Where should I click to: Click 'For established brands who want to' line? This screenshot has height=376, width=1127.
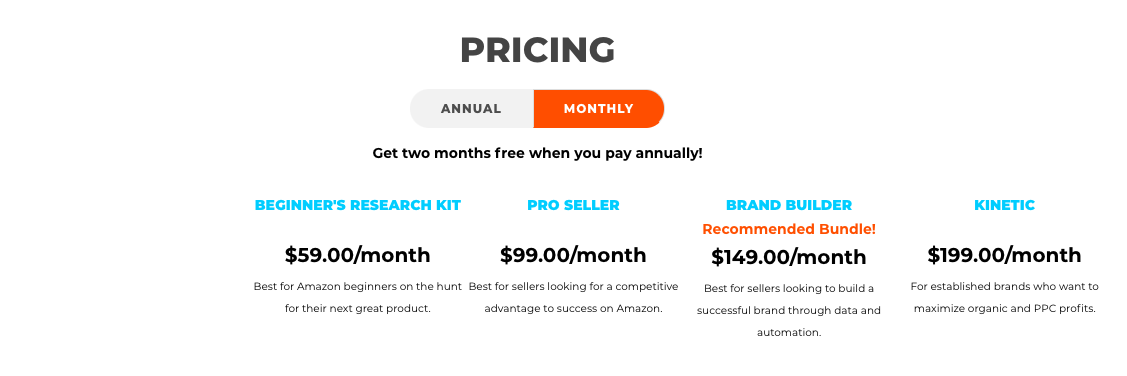[1004, 286]
